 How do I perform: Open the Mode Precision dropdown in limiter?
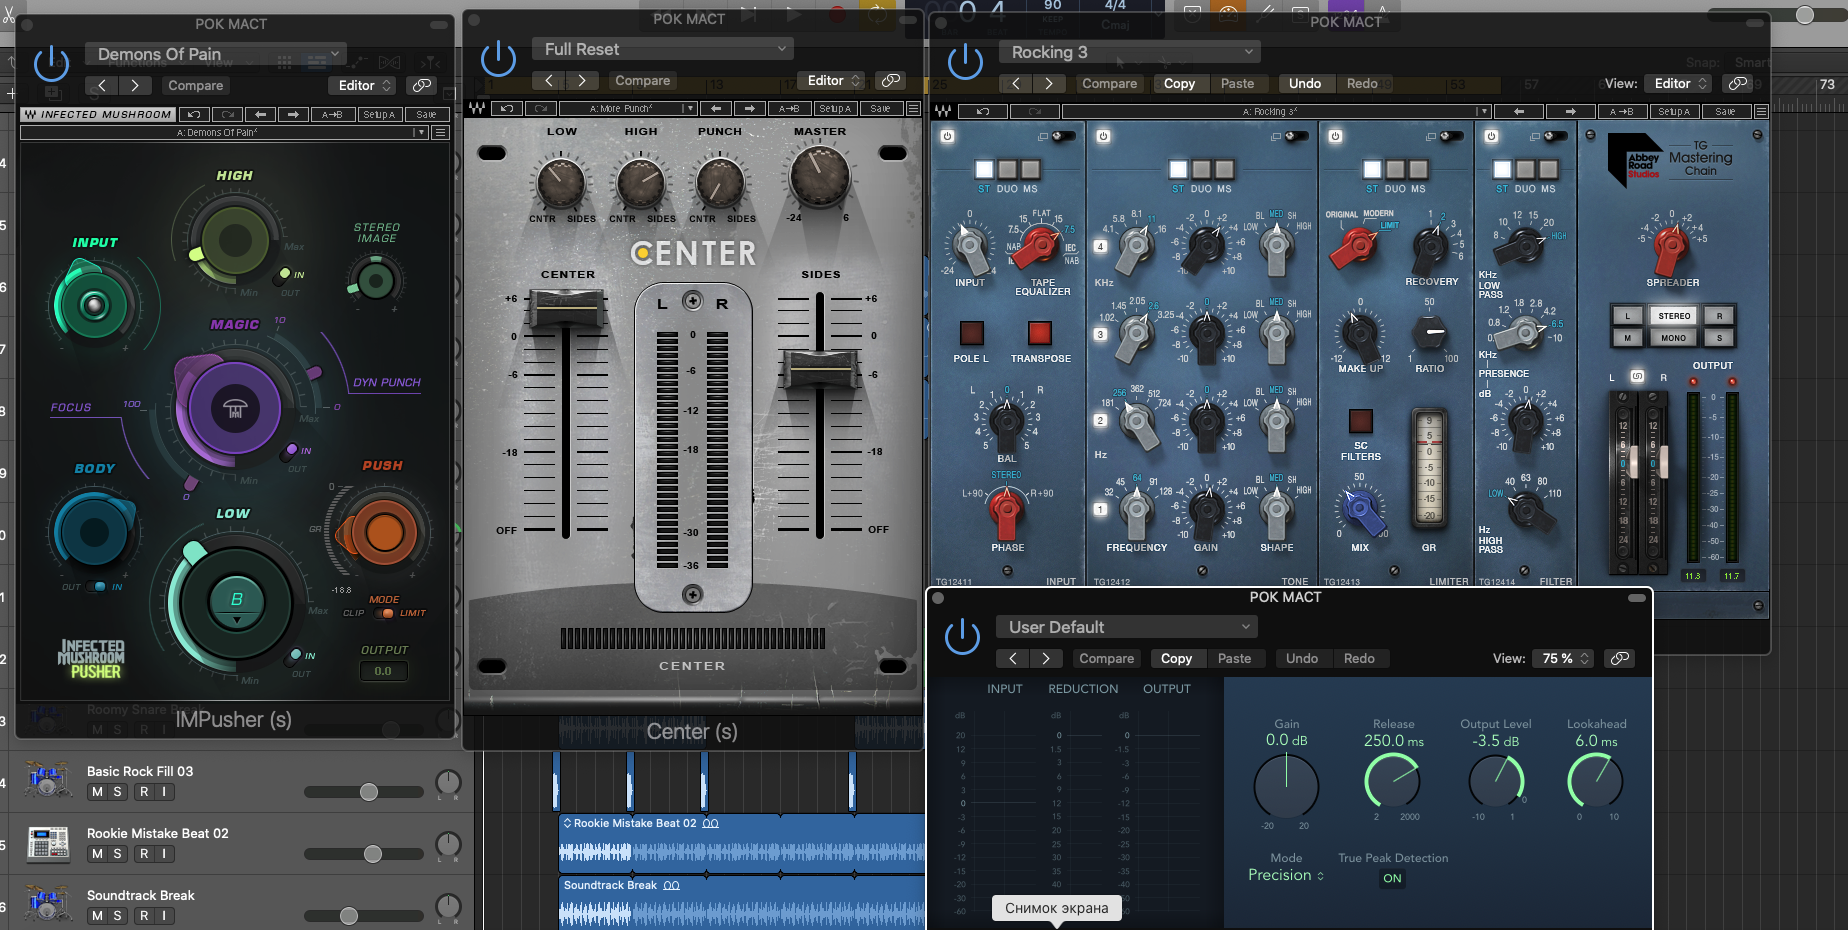[1286, 875]
